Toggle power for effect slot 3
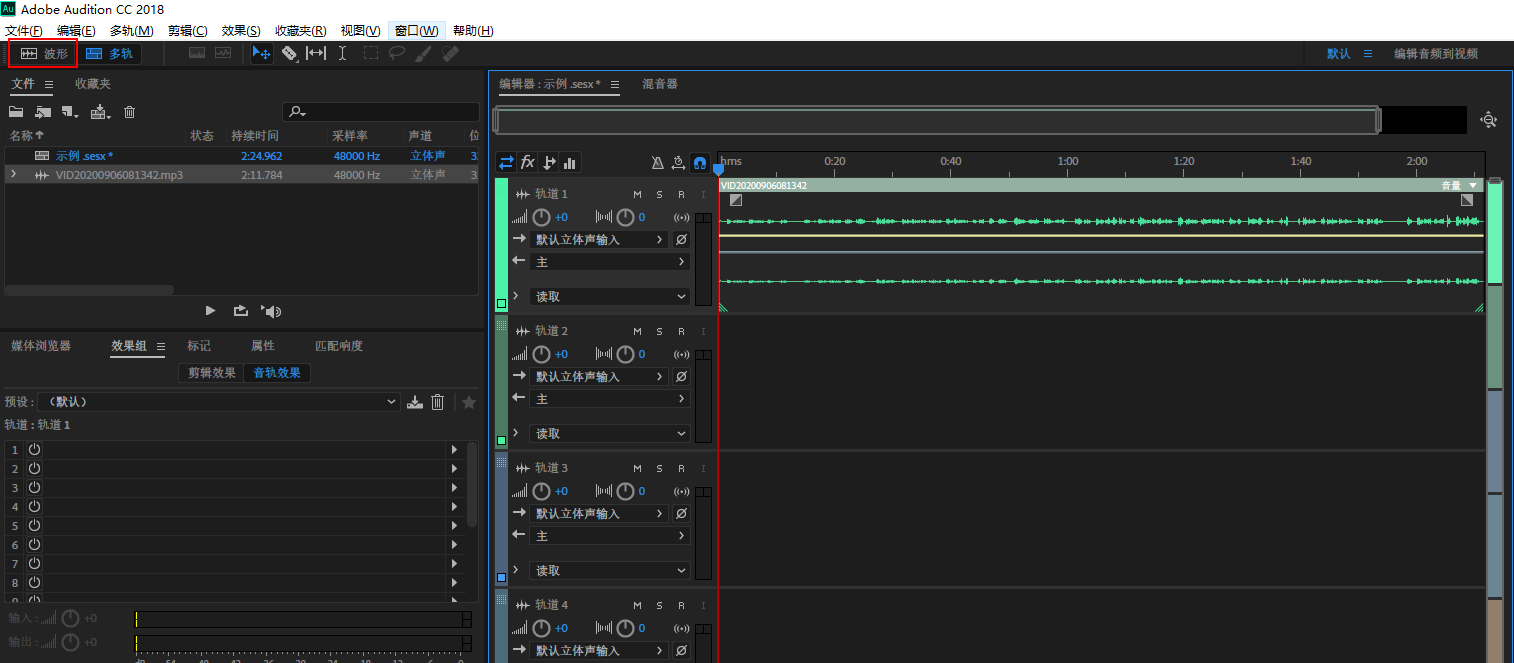The height and width of the screenshot is (663, 1514). point(34,488)
